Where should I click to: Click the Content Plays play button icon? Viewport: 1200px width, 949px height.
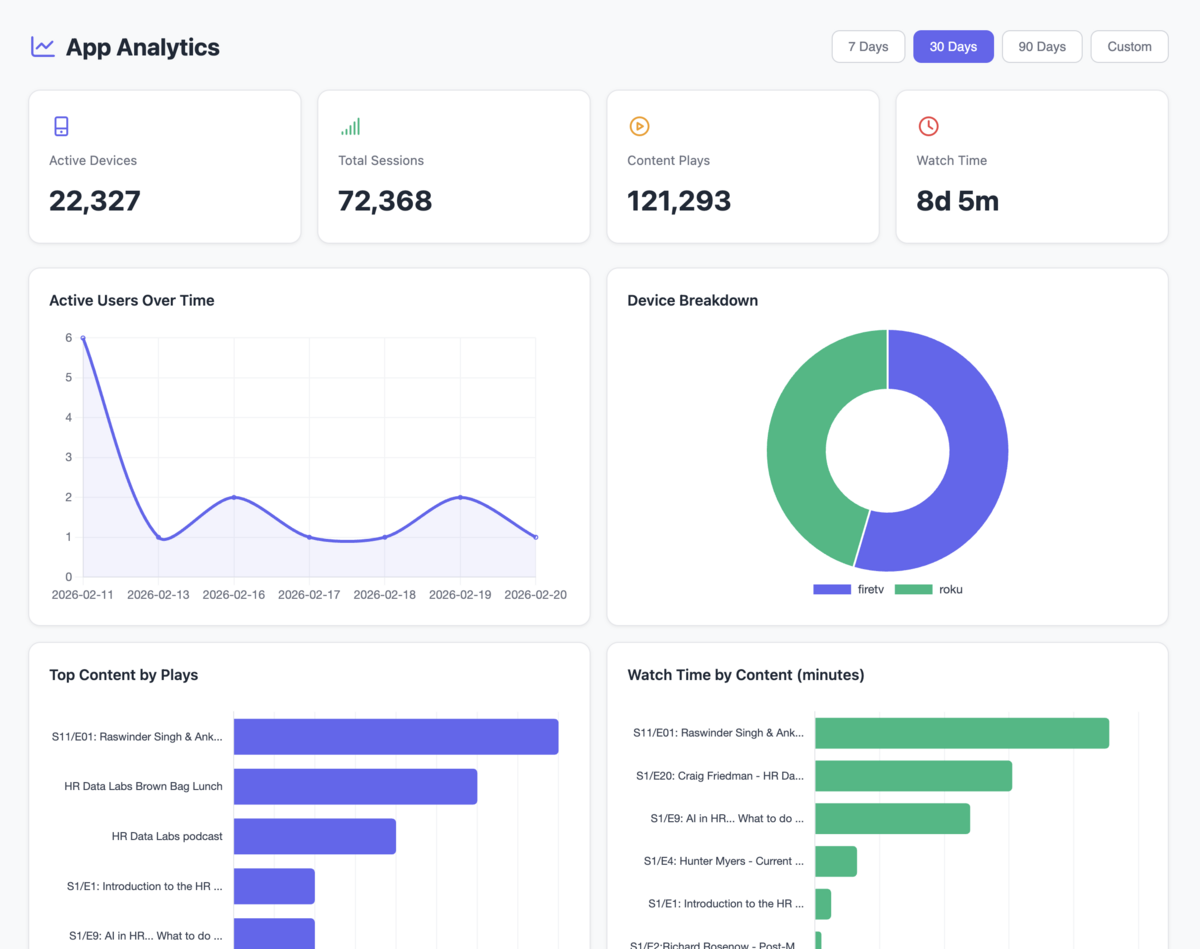(639, 126)
